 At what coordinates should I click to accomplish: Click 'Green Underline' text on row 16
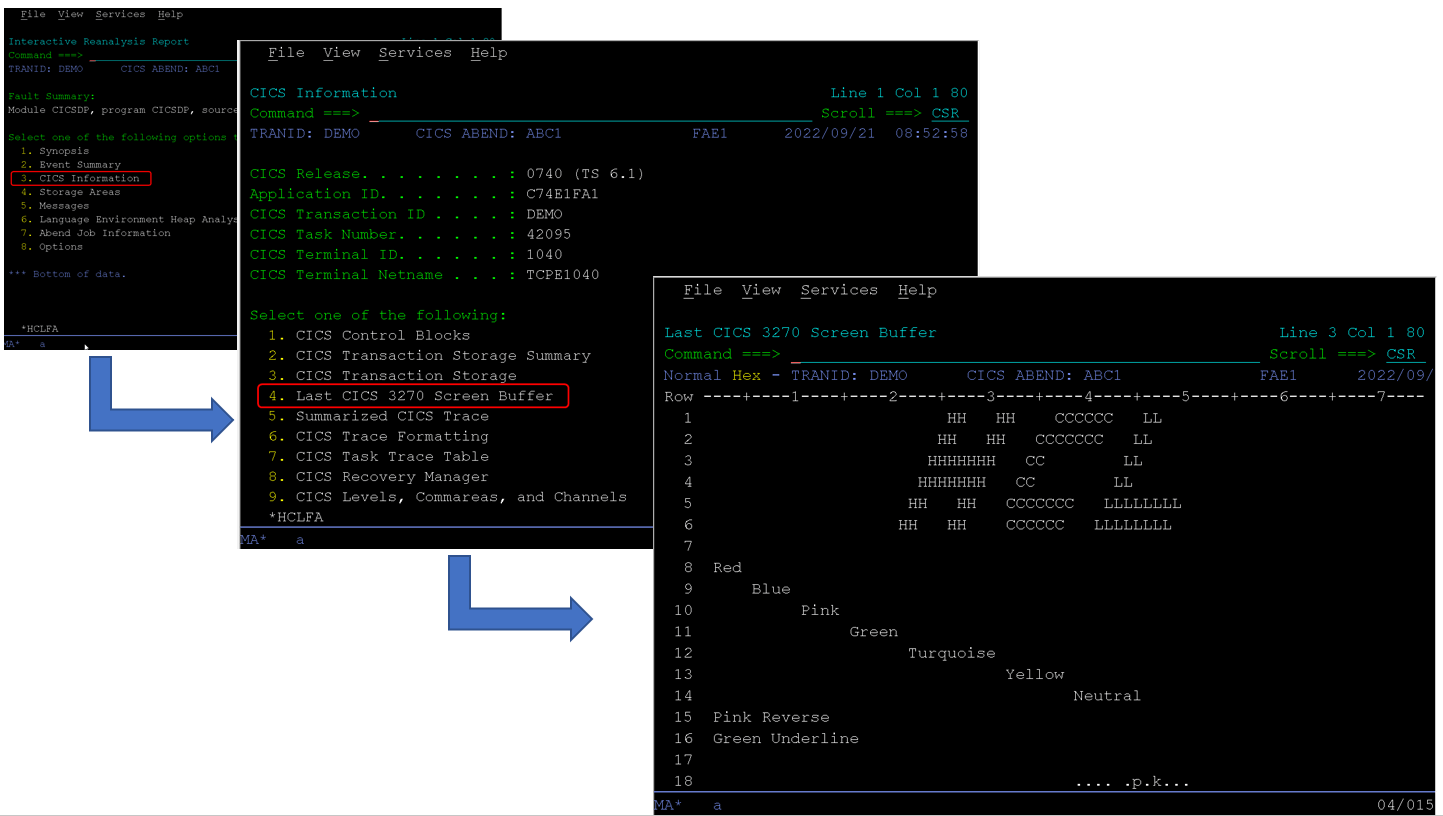(786, 739)
